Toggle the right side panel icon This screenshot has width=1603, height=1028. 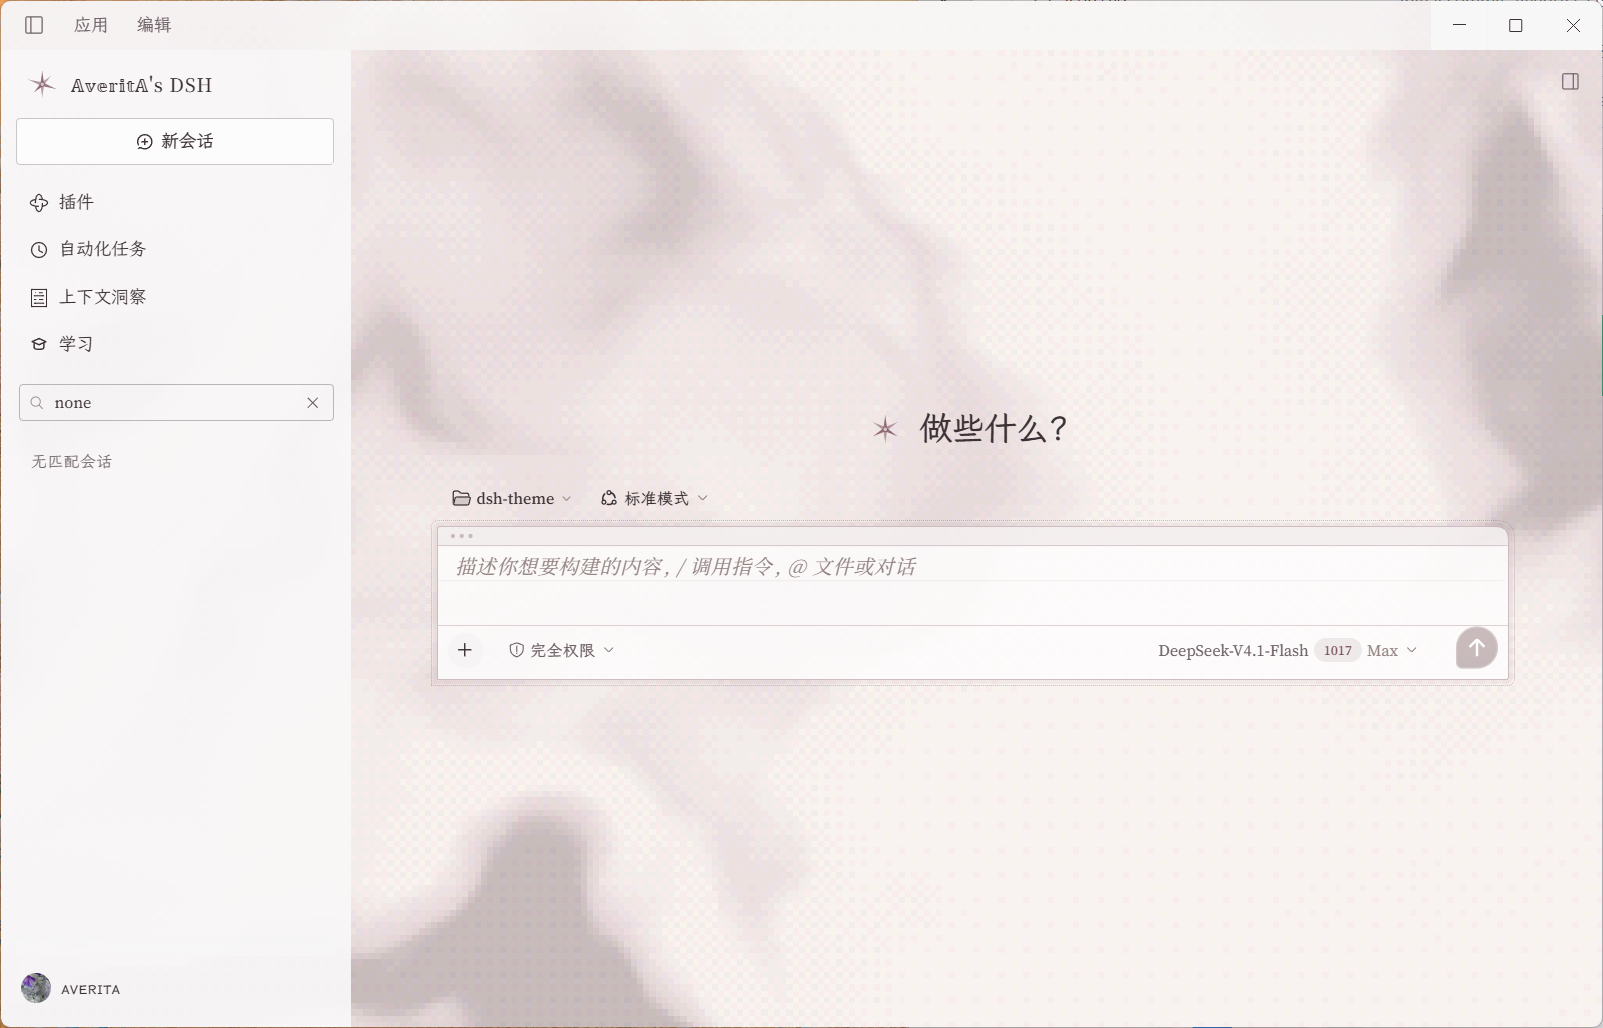1570,82
